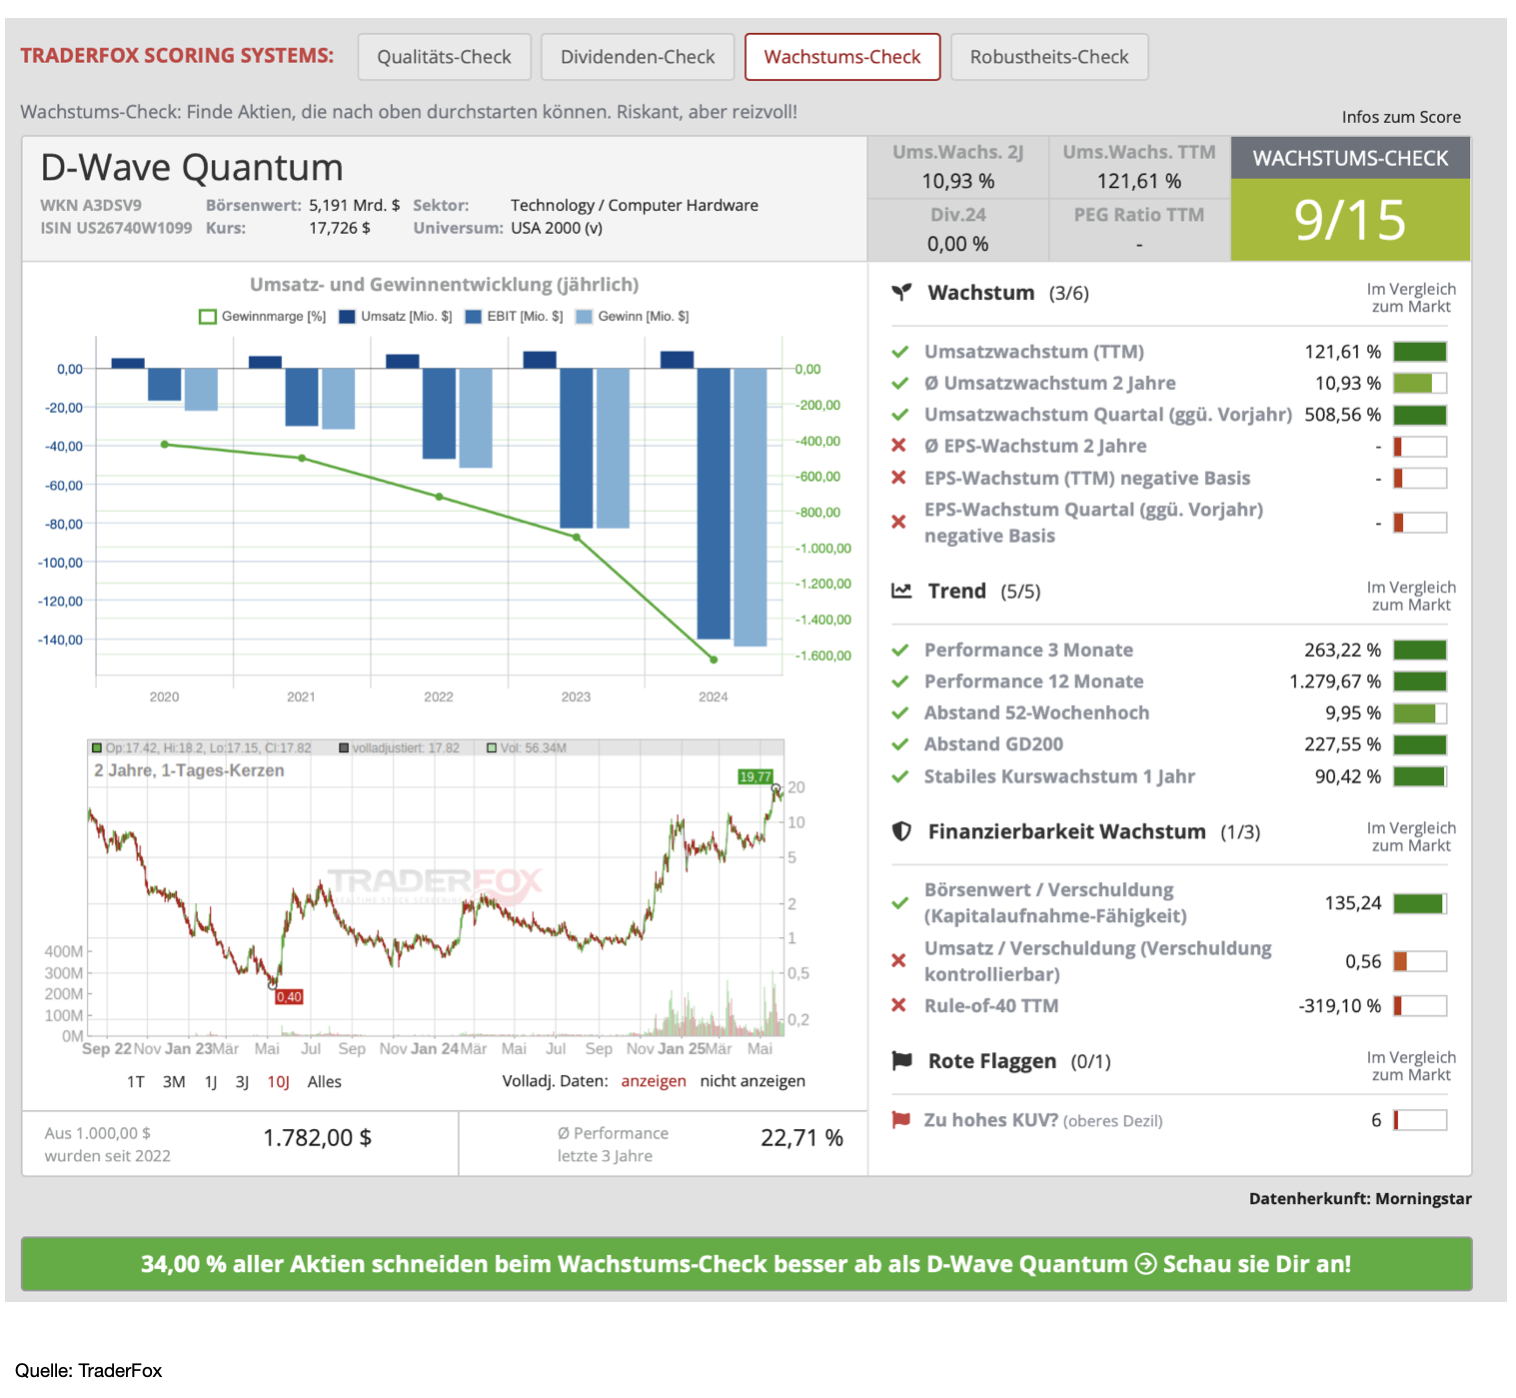This screenshot has height=1398, width=1516.
Task: Set the chart range to 1J
Action: [211, 1082]
